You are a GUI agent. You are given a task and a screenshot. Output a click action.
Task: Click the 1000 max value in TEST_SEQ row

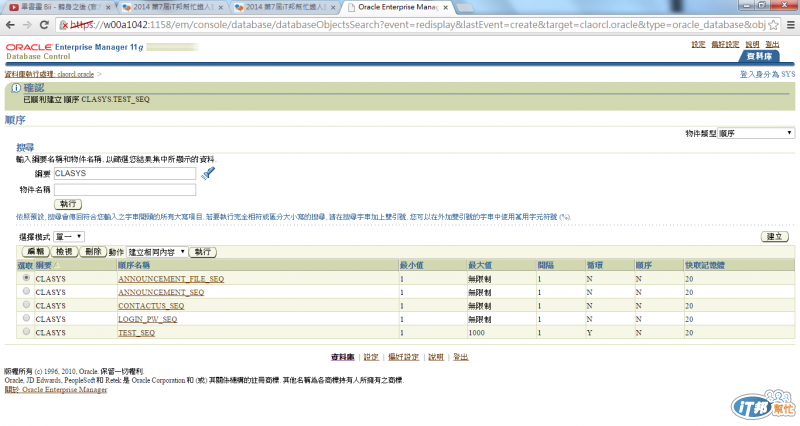pos(477,333)
